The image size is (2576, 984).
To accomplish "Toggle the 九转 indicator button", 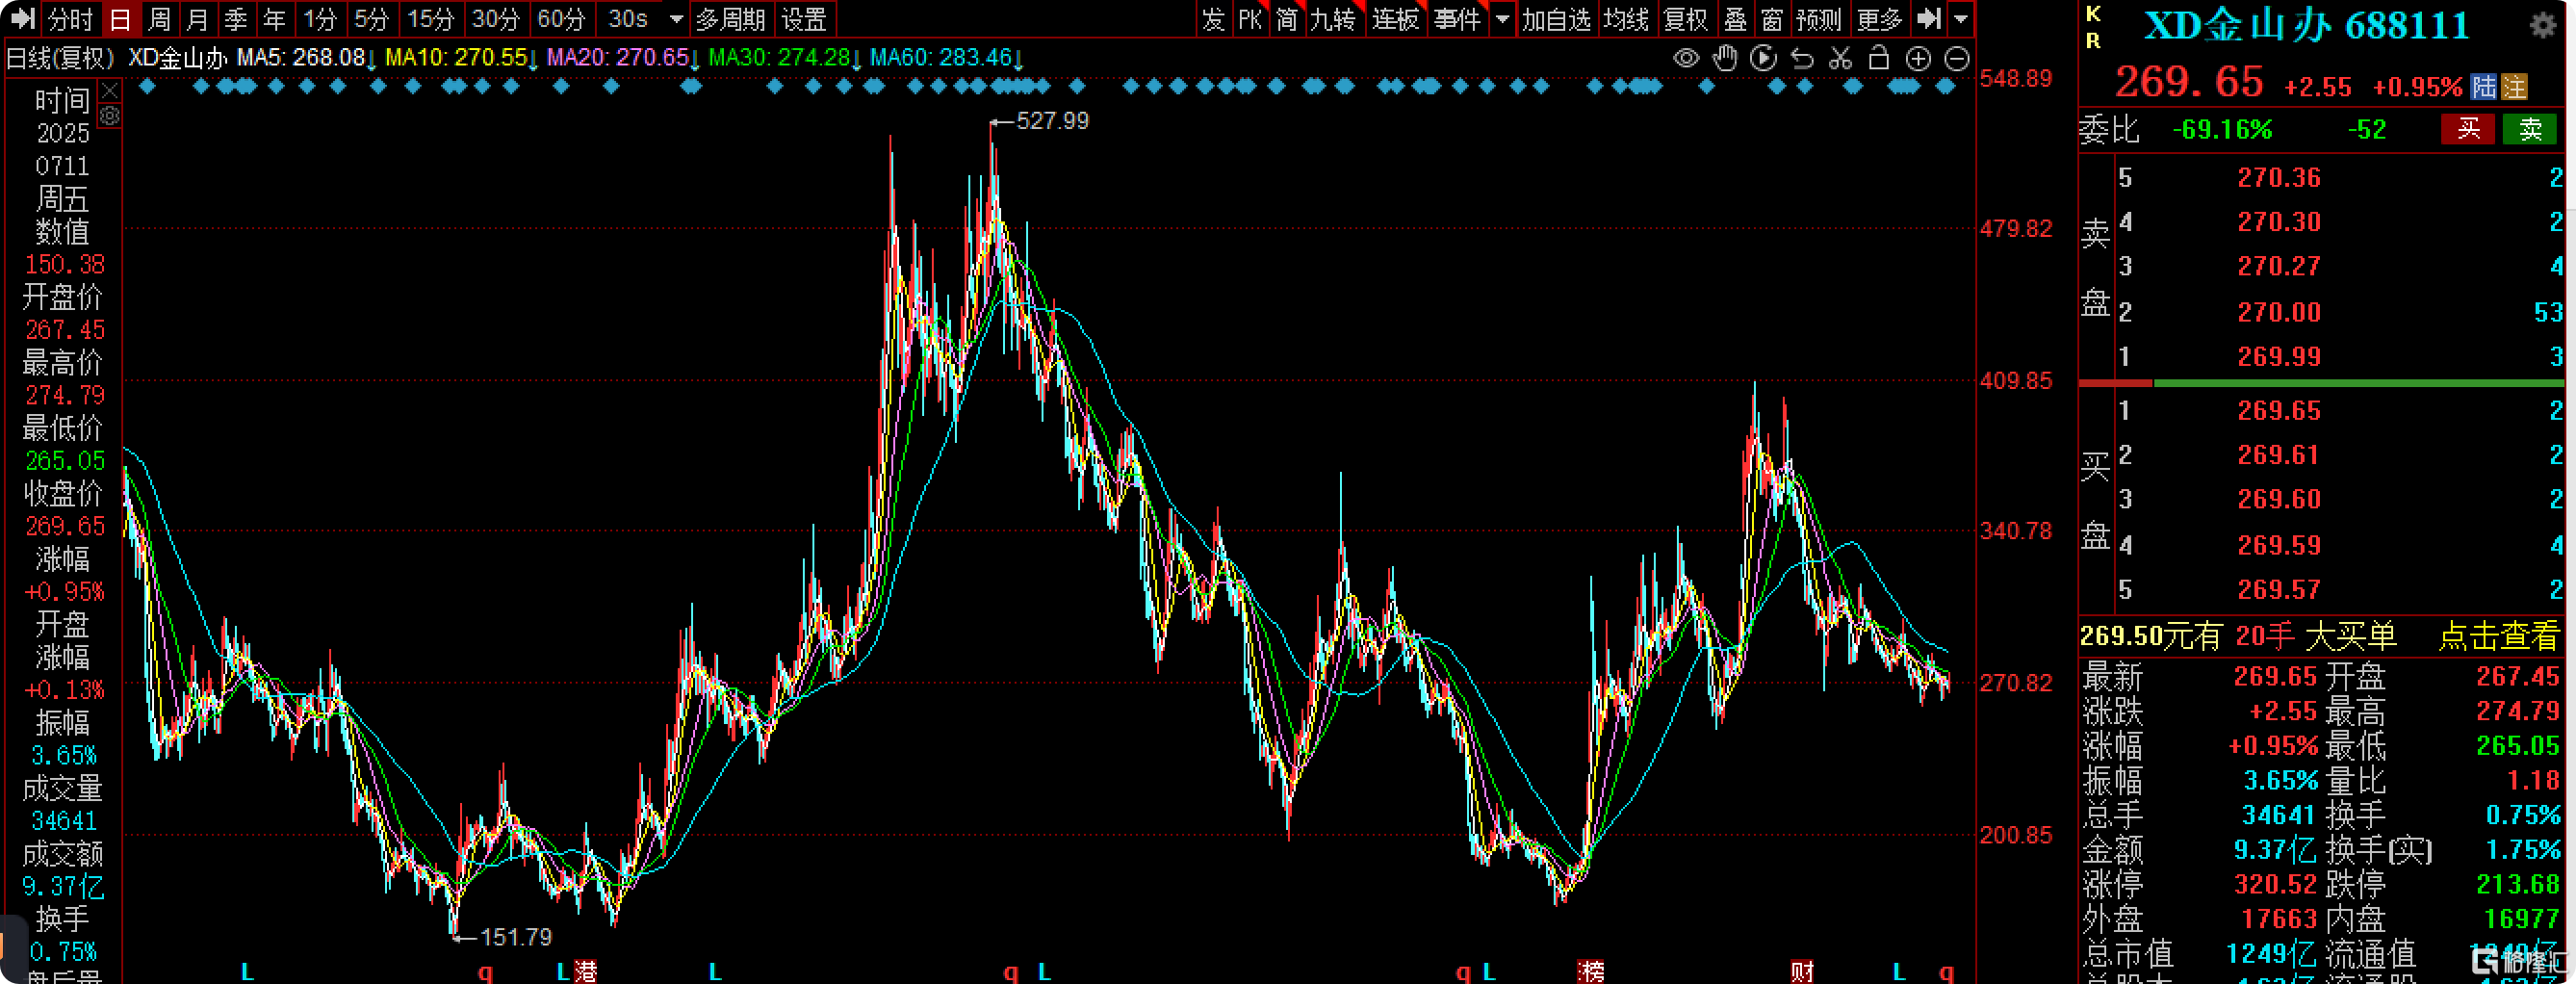I will pos(1334,18).
